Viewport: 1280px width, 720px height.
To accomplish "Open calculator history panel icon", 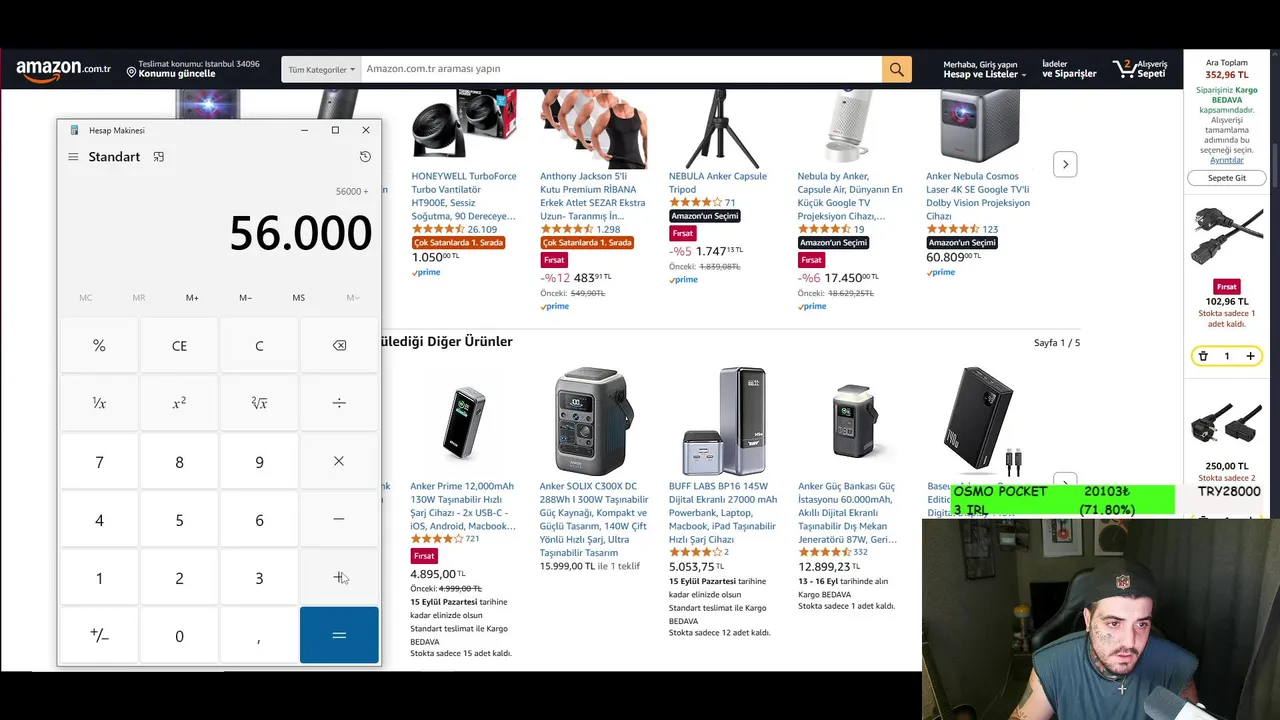I will [365, 157].
